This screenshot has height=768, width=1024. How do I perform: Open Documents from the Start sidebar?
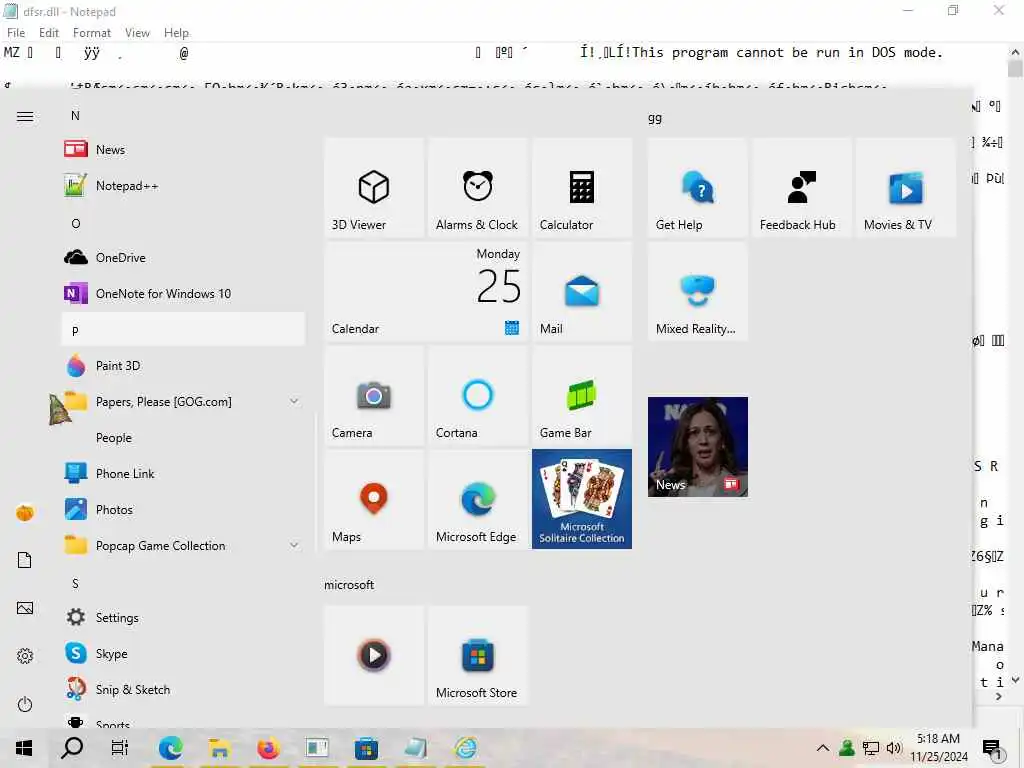(25, 560)
